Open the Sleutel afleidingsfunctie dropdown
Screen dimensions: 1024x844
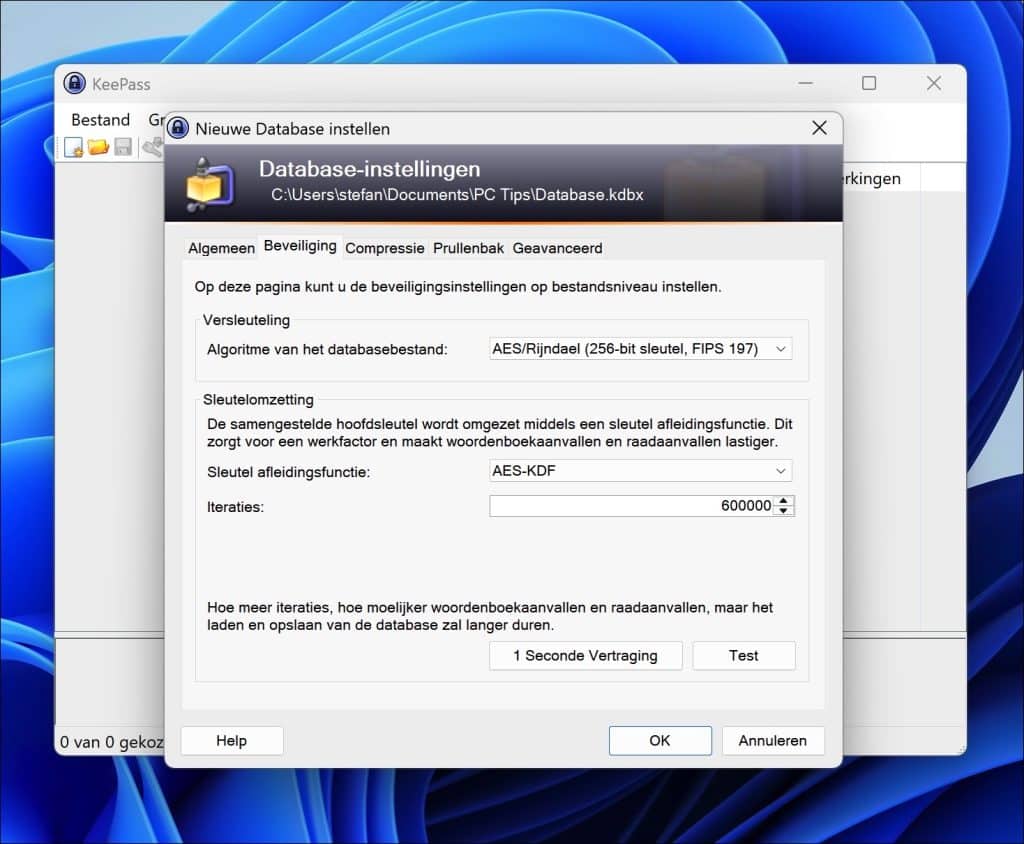781,471
